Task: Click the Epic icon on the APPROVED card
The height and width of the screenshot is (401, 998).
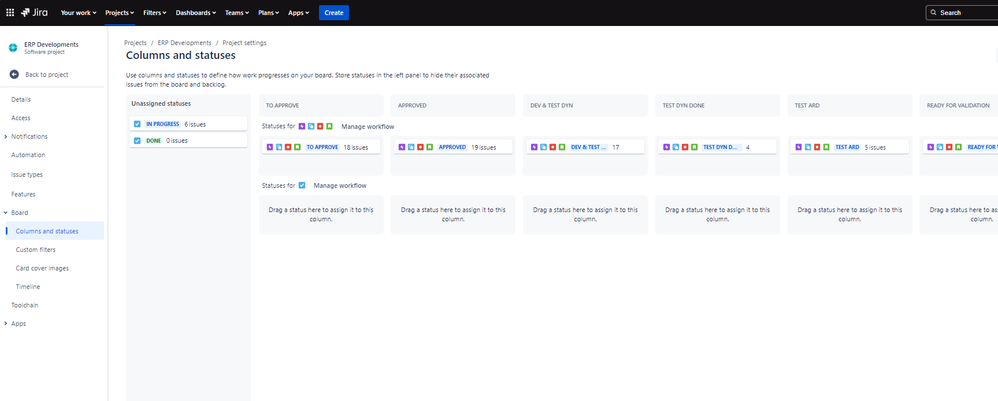Action: [402, 147]
